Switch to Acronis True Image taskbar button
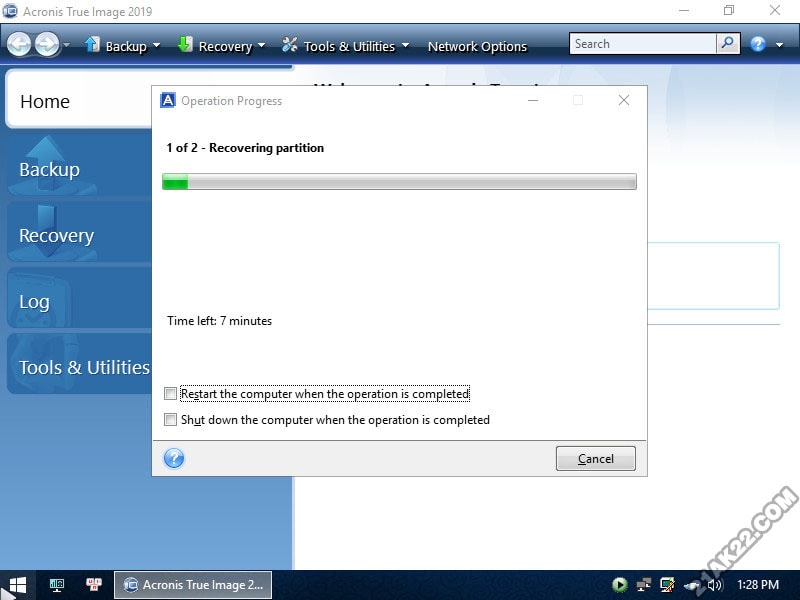The width and height of the screenshot is (800, 600). [x=193, y=585]
